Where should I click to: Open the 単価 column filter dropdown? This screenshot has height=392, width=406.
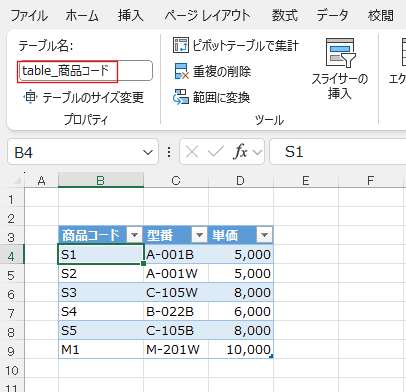(x=264, y=235)
